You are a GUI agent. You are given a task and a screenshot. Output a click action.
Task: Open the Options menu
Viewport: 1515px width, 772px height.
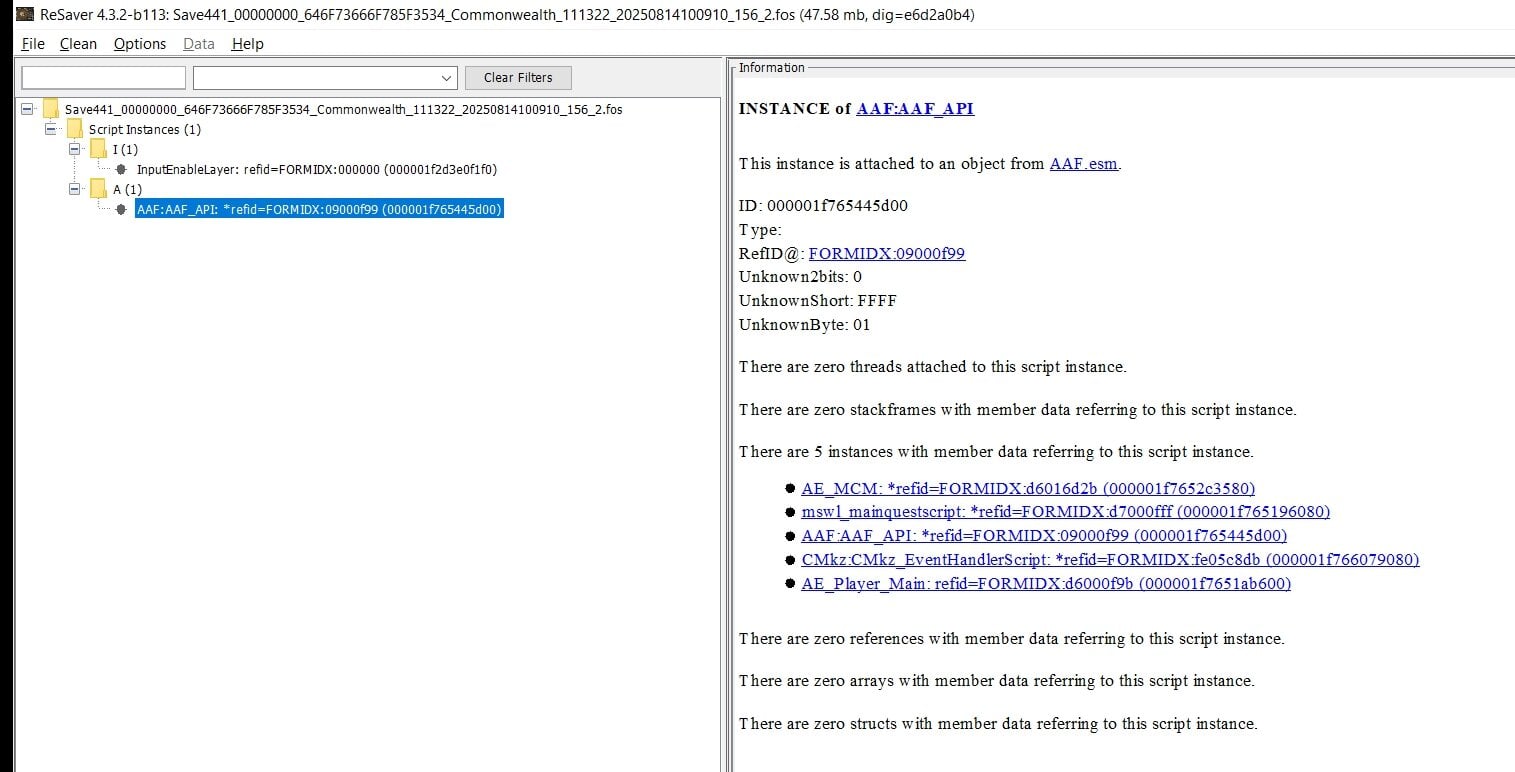(139, 44)
